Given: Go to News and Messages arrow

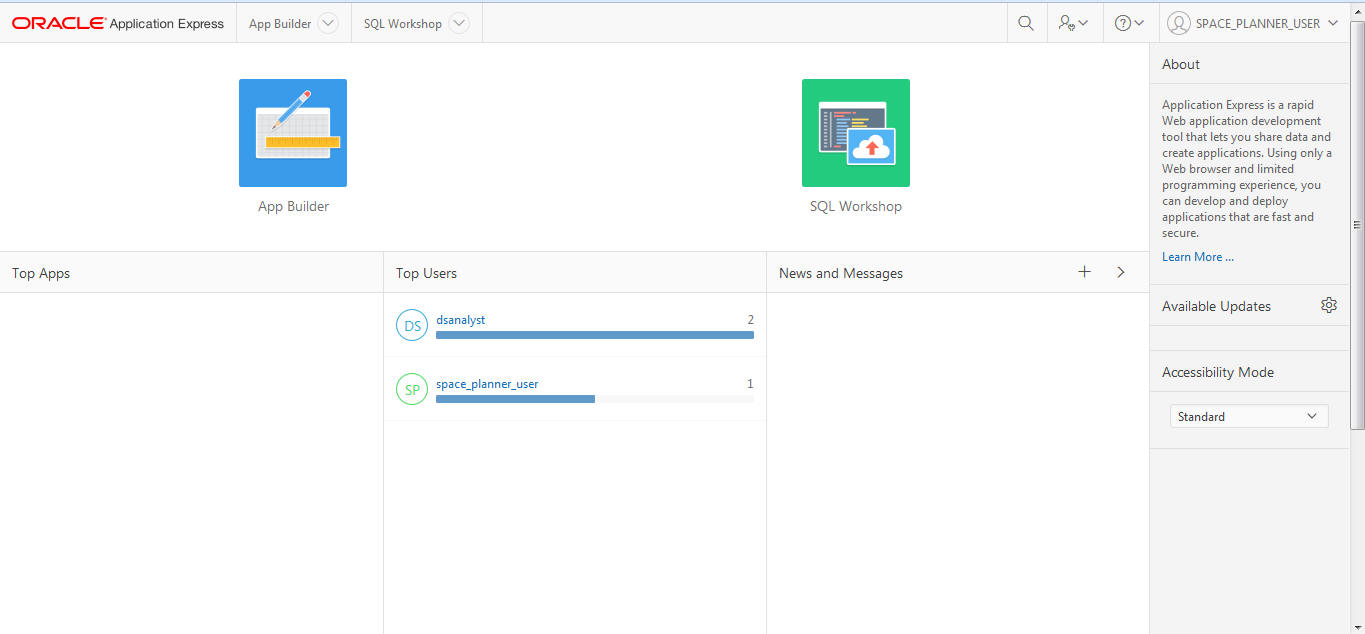Looking at the screenshot, I should tap(1121, 272).
